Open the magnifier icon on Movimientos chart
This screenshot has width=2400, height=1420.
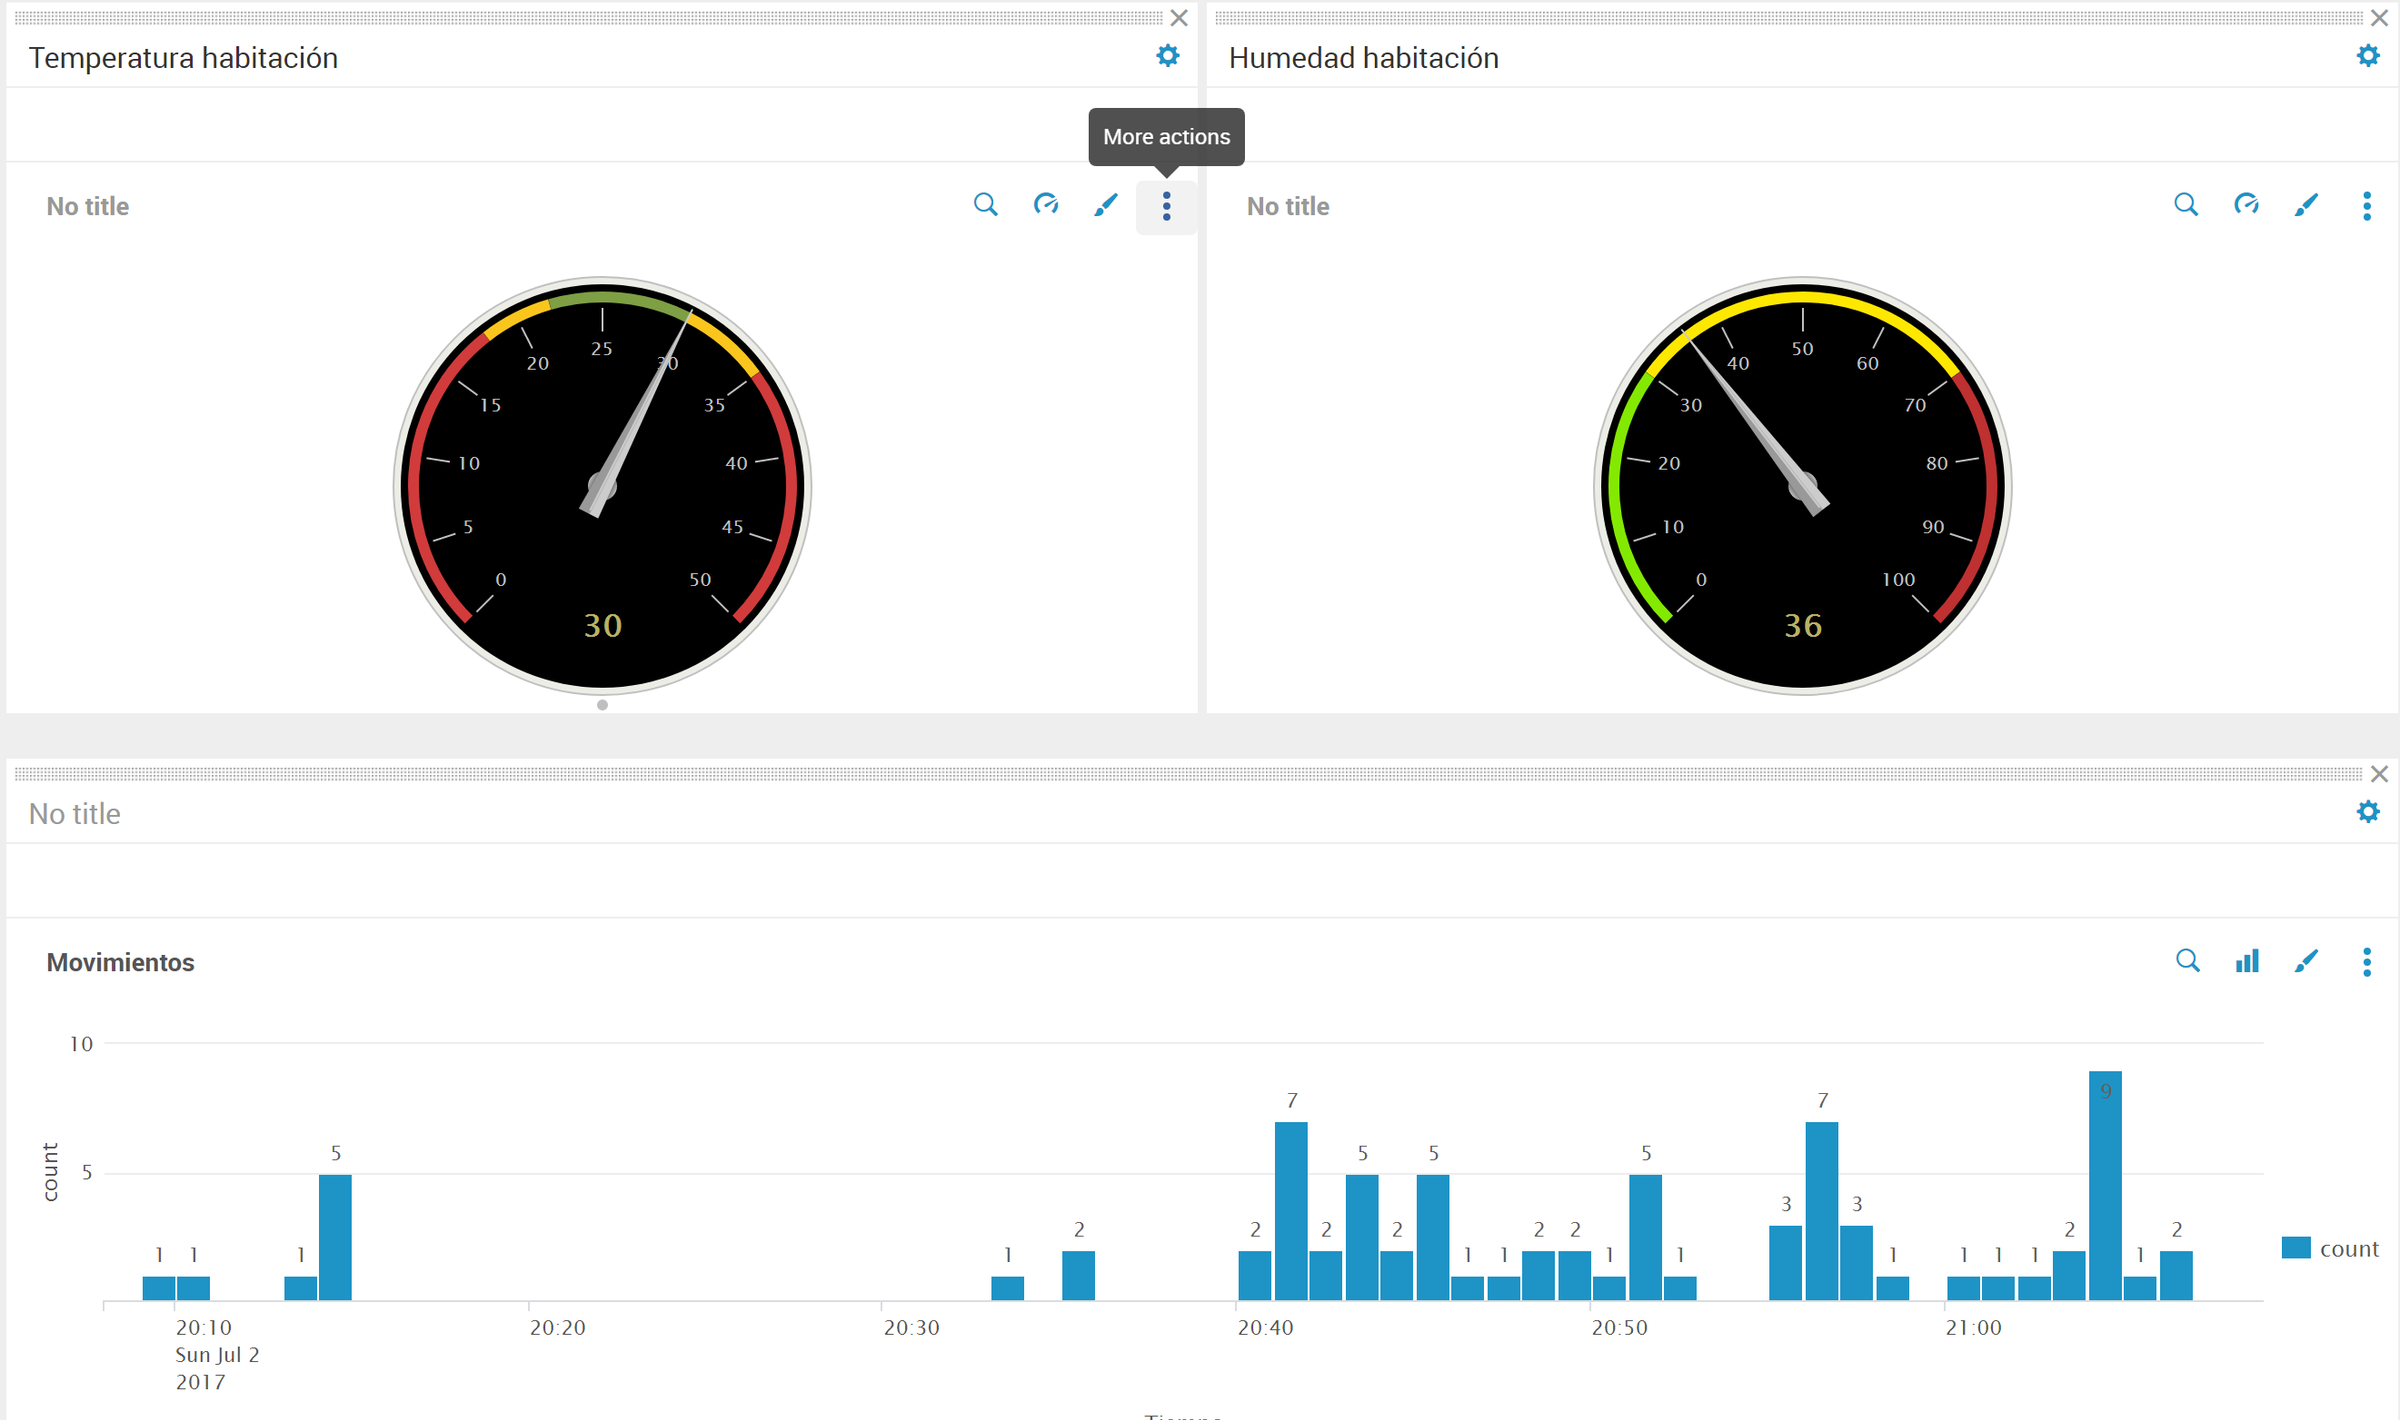click(x=2187, y=961)
